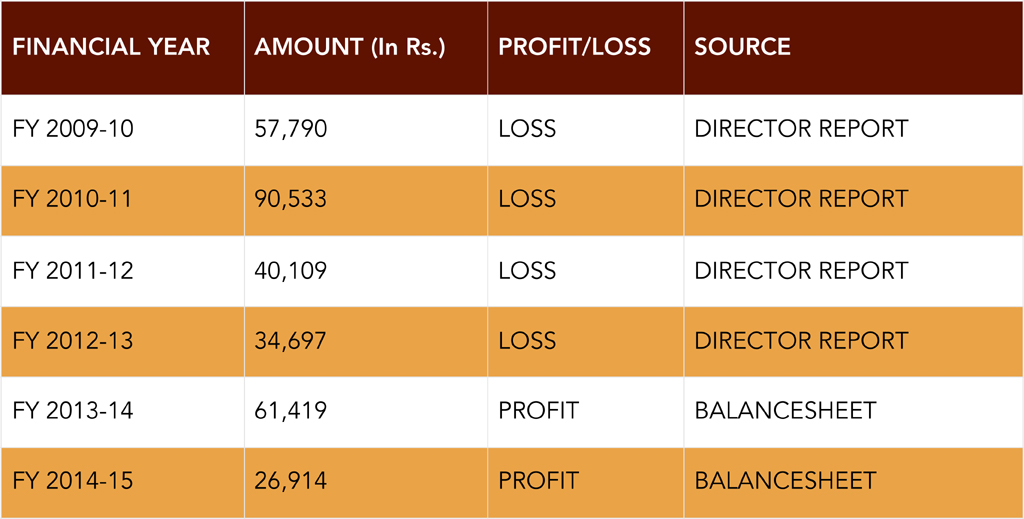Select the FY 2014-15 cell
1024x519 pixels.
(73, 480)
